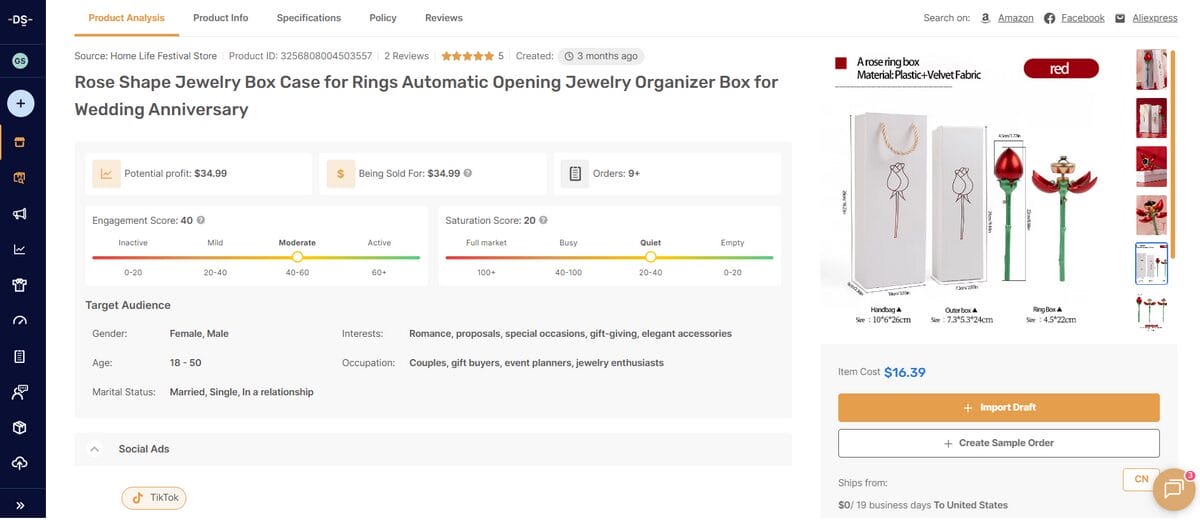Switch to the Product Info tab
This screenshot has width=1200, height=520.
click(x=220, y=18)
